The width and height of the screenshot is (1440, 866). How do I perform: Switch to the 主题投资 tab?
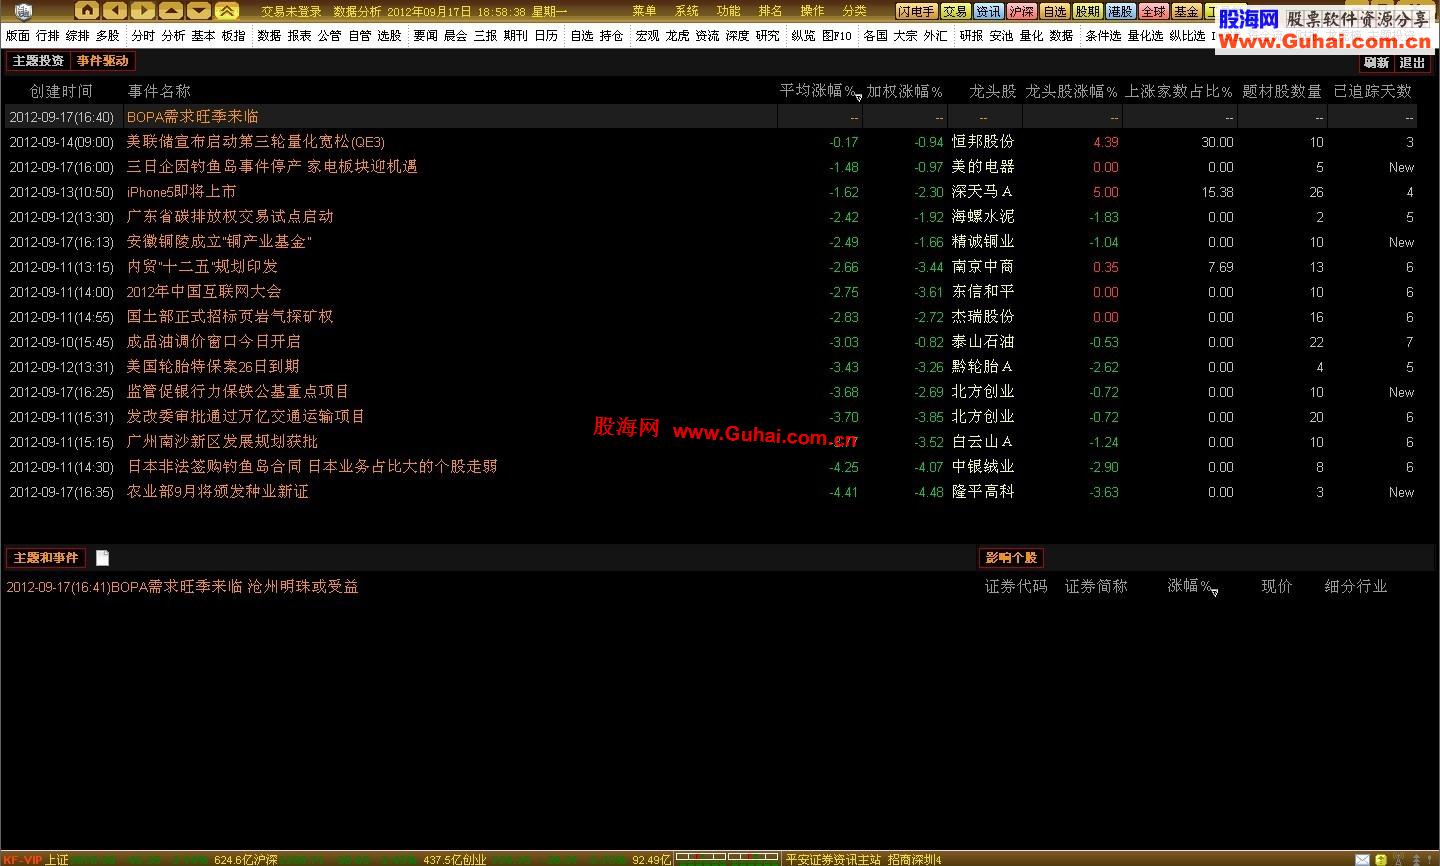tap(38, 61)
